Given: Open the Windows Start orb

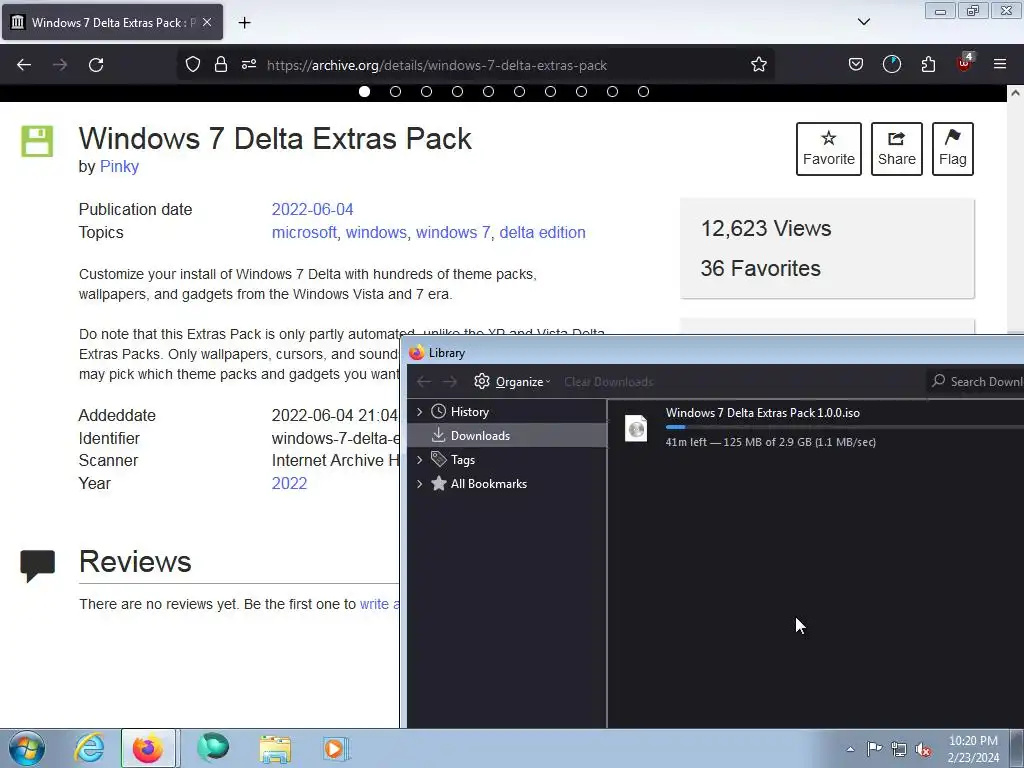Looking at the screenshot, I should [27, 748].
